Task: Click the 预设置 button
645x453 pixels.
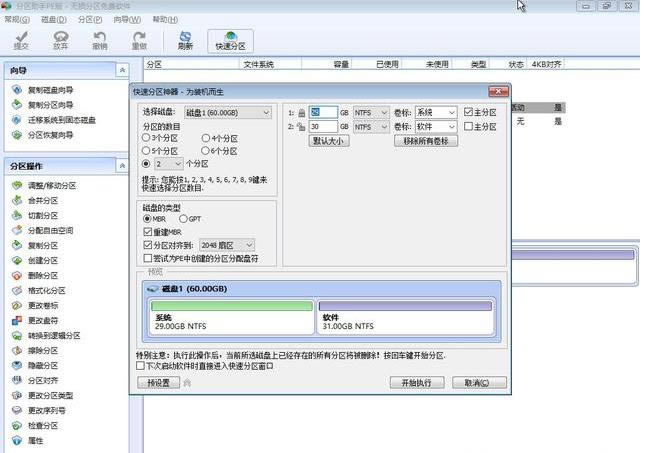Action: click(158, 383)
